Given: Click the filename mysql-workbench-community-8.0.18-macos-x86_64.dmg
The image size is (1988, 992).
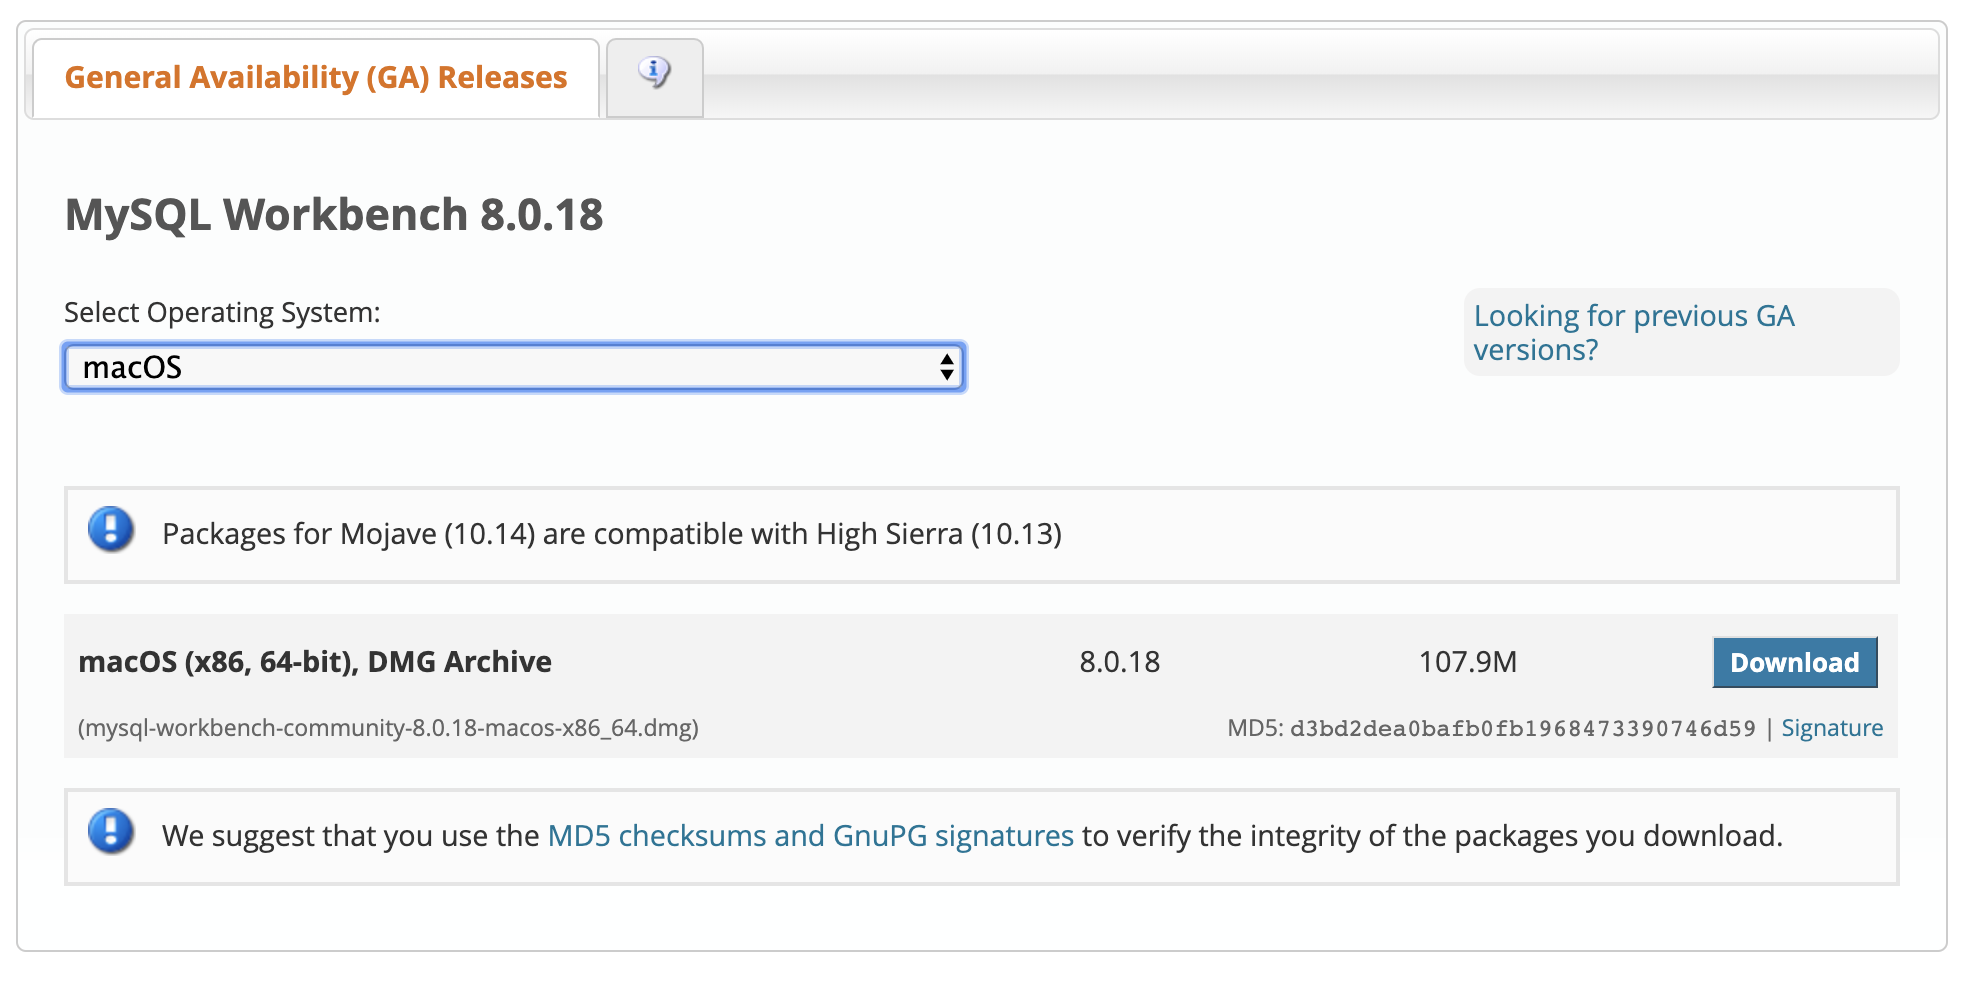Looking at the screenshot, I should (x=388, y=728).
